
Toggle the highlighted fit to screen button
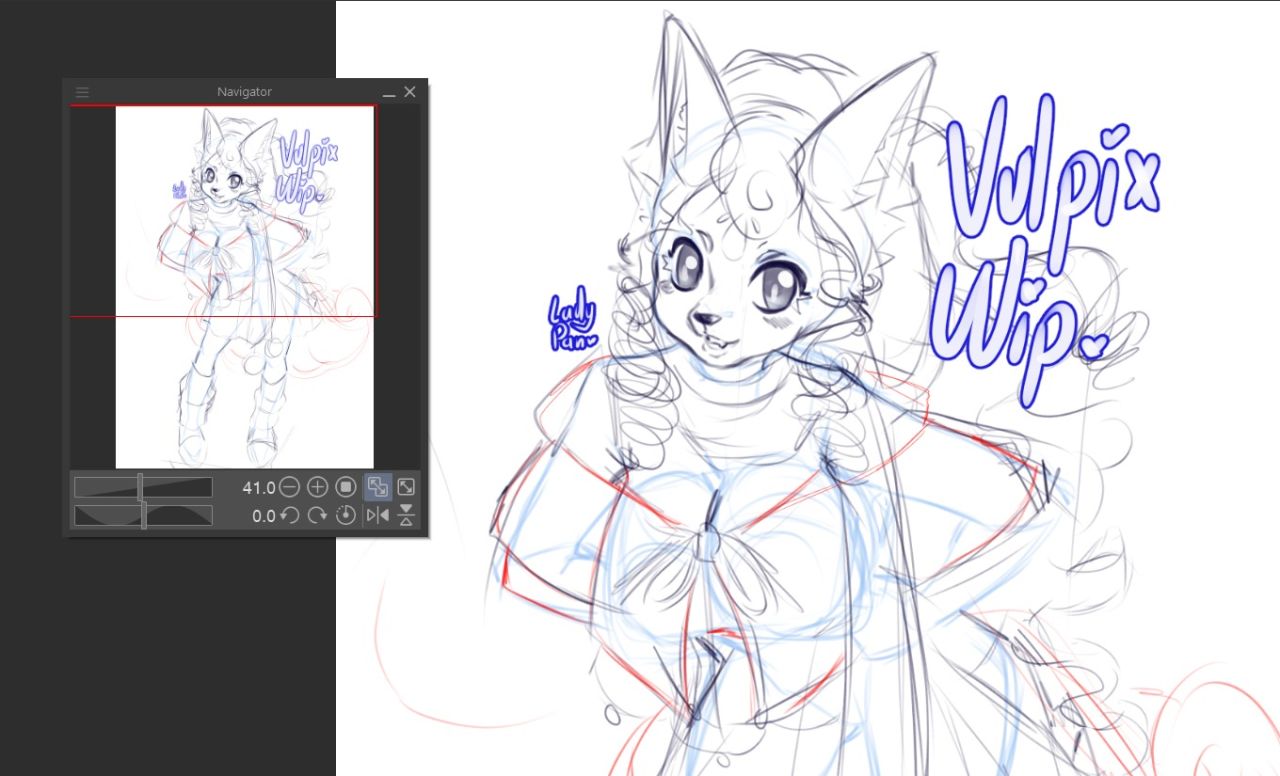pyautogui.click(x=377, y=487)
